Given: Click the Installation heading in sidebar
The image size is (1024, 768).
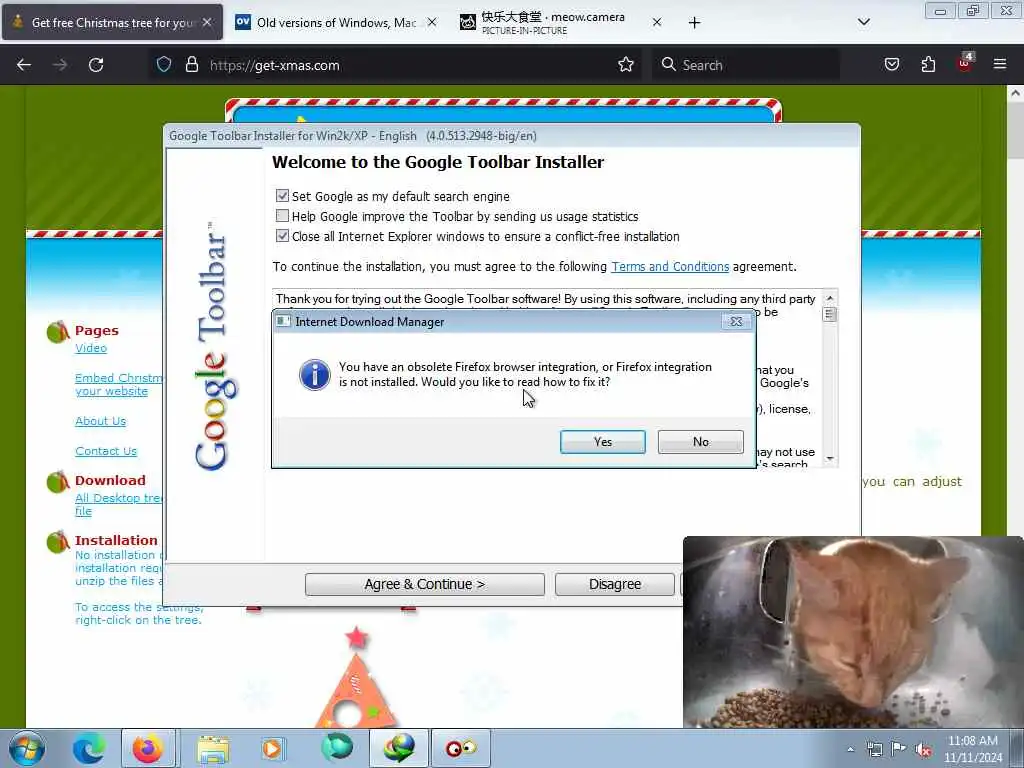Looking at the screenshot, I should tap(116, 540).
